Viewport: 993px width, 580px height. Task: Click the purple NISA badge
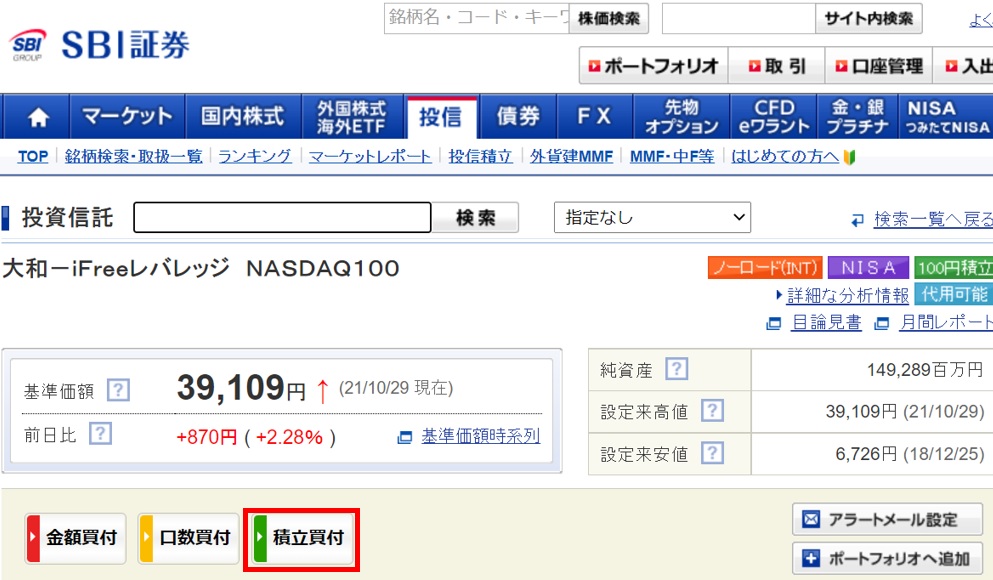point(868,268)
